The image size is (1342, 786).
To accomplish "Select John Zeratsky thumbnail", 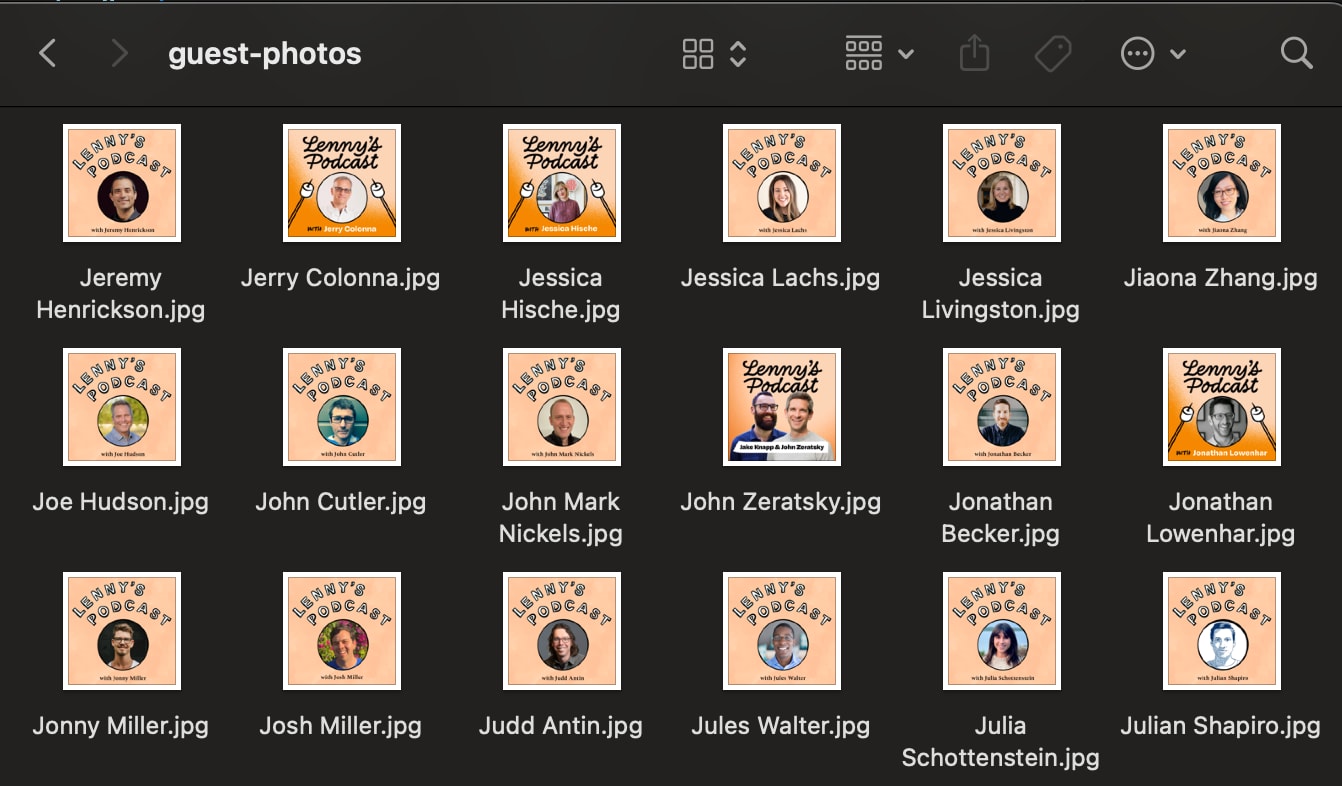I will pyautogui.click(x=782, y=407).
